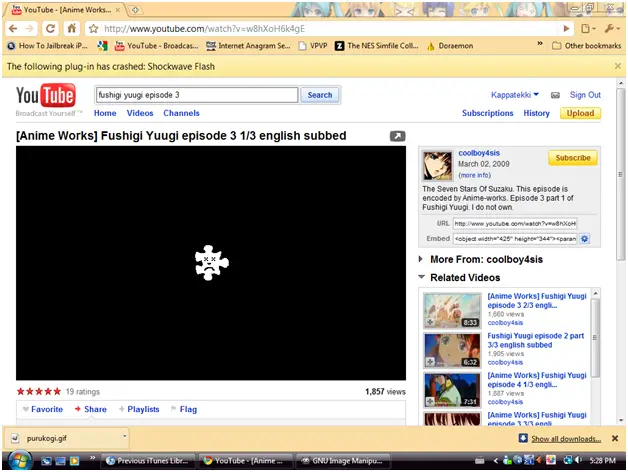Open the episode 3 2/3 related video thumbnail
Image resolution: width=628 pixels, height=472 pixels.
point(452,311)
